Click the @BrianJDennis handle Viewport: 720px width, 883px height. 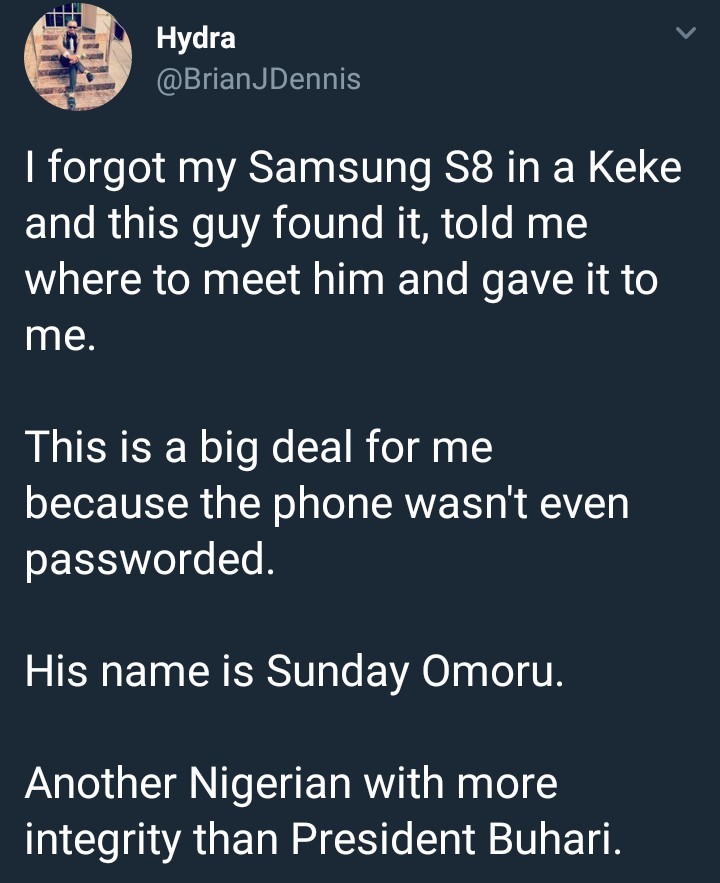(x=258, y=79)
